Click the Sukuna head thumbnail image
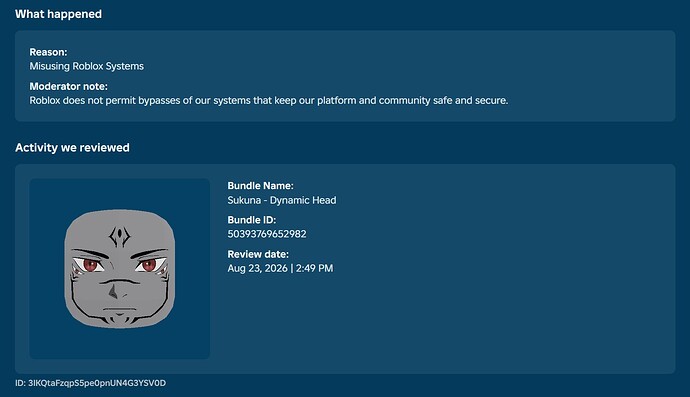 [x=120, y=268]
